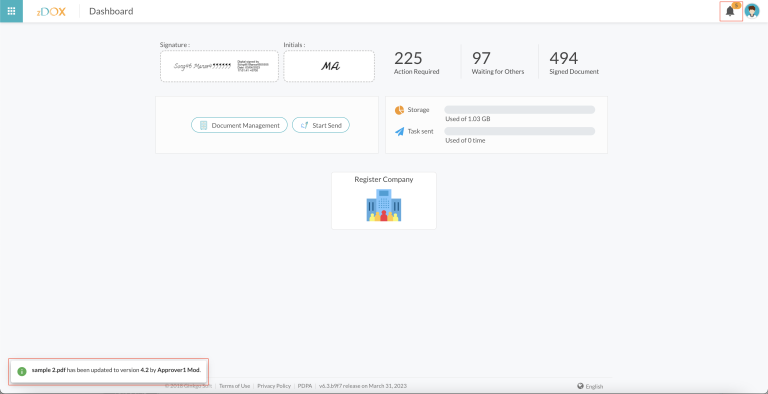Open the Privacy Policy link
The image size is (768, 394).
pyautogui.click(x=274, y=386)
